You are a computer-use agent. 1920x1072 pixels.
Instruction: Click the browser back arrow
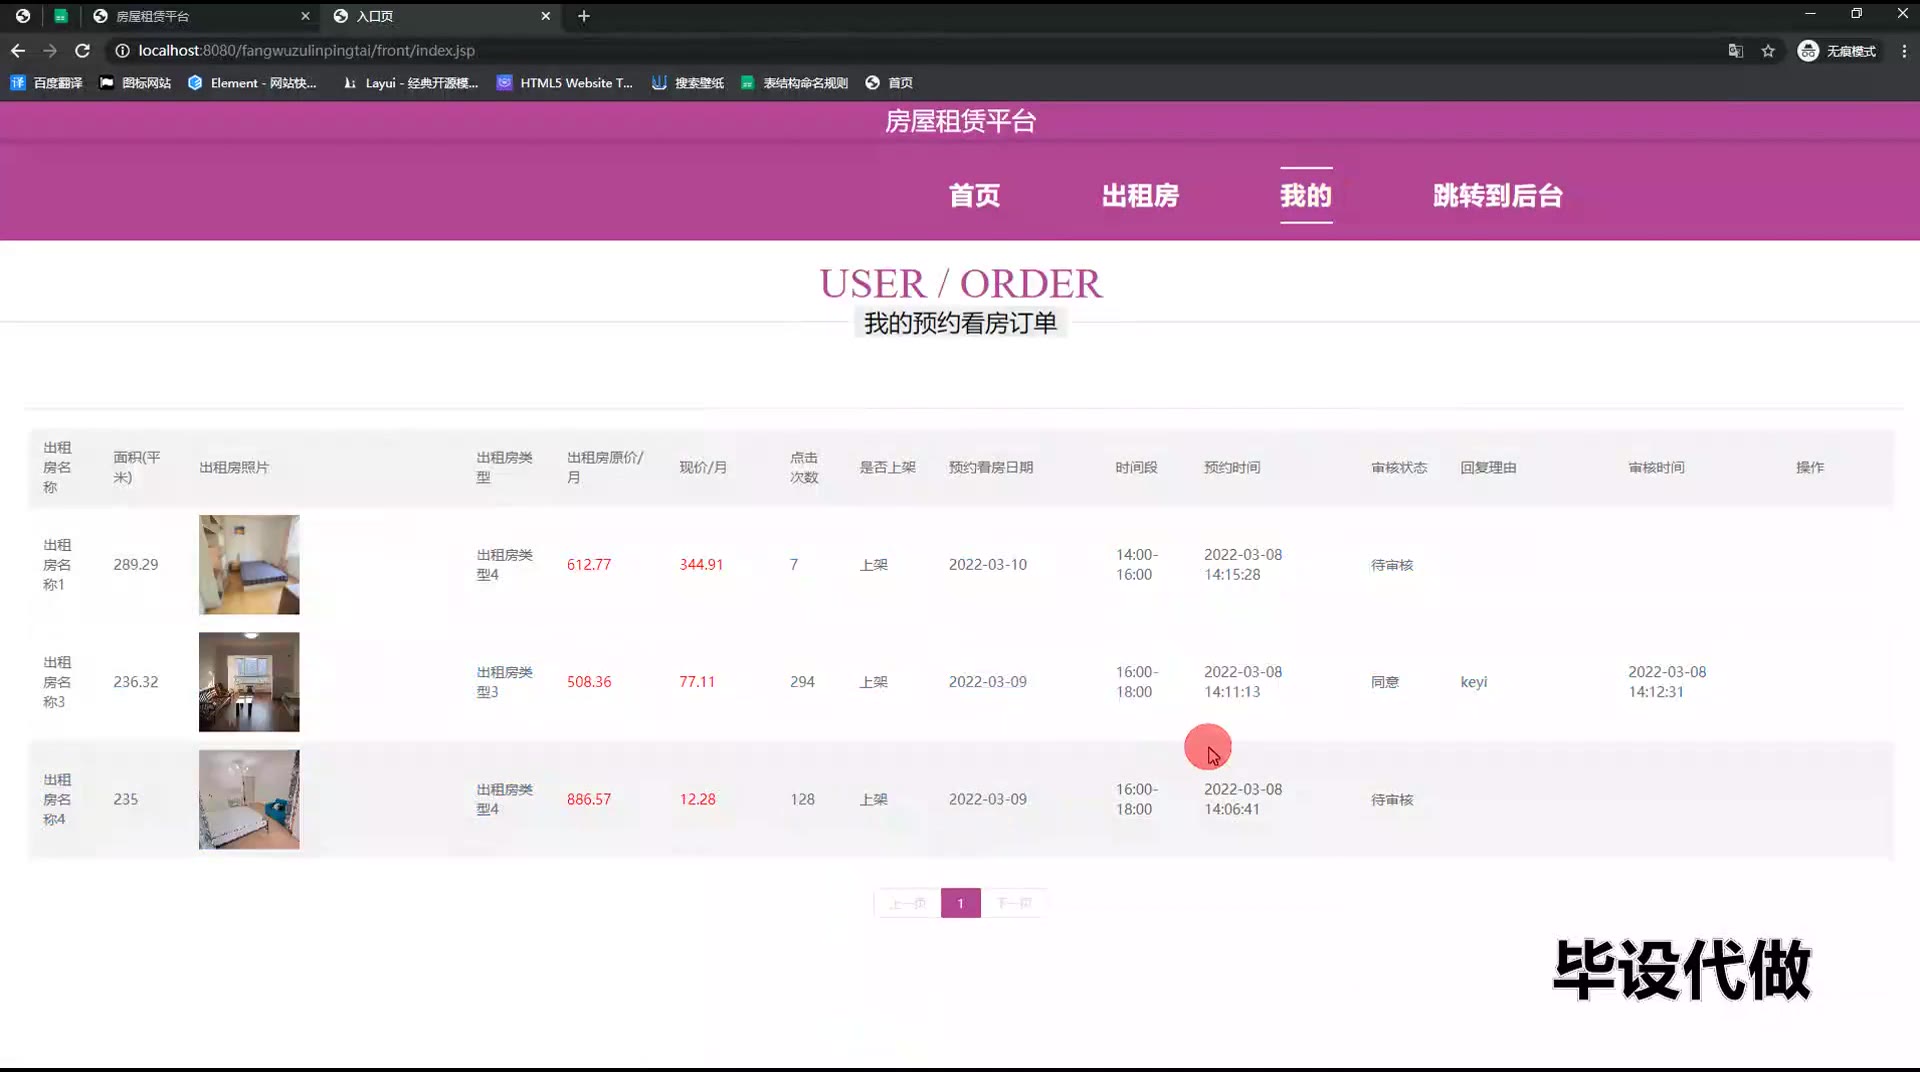pyautogui.click(x=18, y=50)
